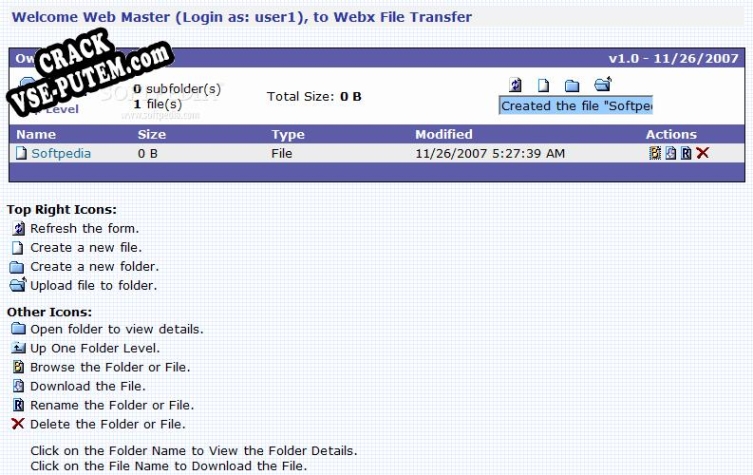The height and width of the screenshot is (475, 753).
Task: Click 'Click on the File Name to Download' hint
Action: 169,466
